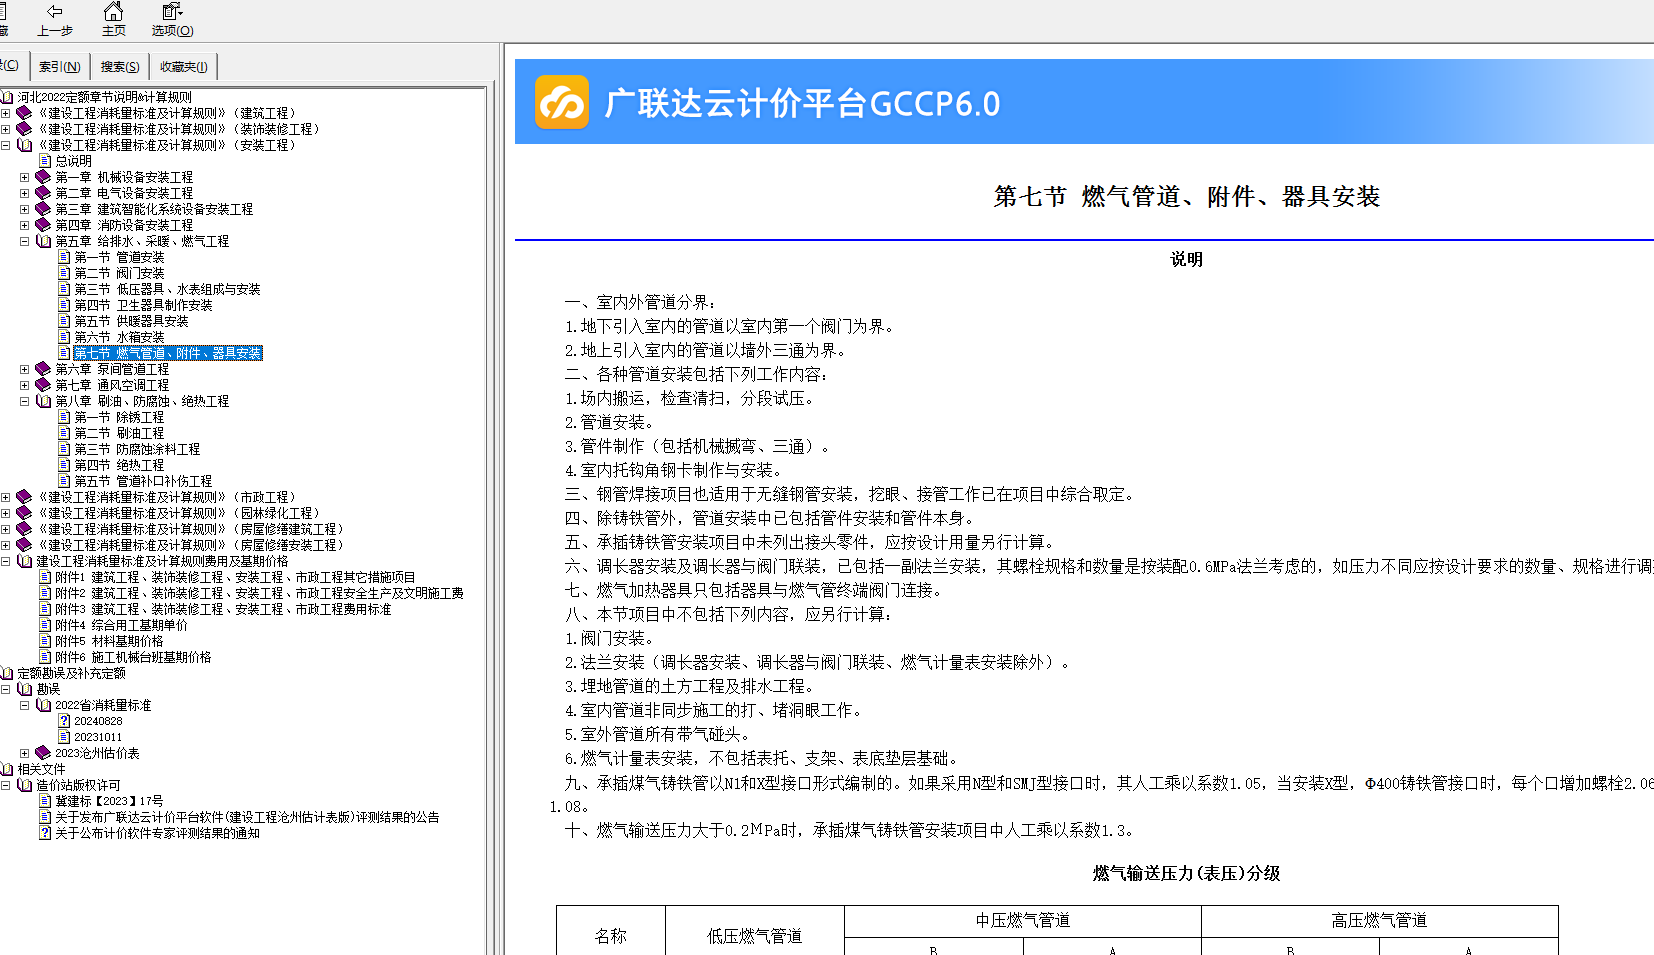Open the 20231011 erratum page
This screenshot has width=1654, height=955.
(x=98, y=737)
